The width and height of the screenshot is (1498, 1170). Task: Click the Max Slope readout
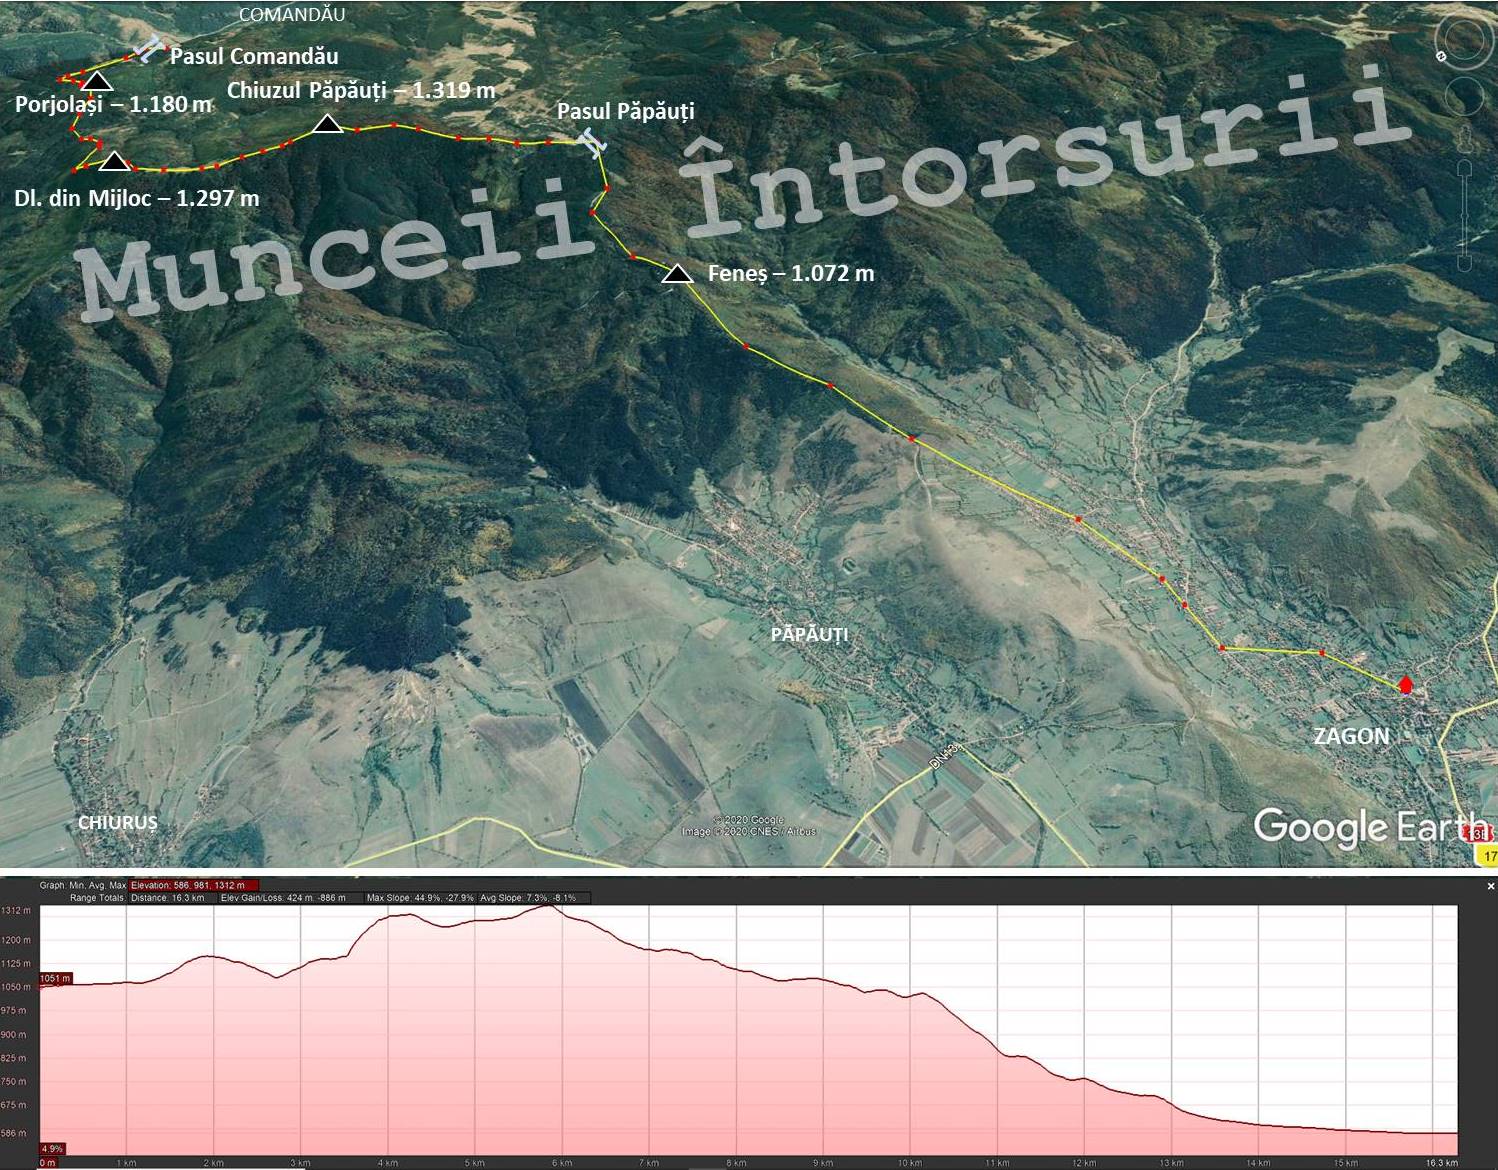[x=420, y=898]
